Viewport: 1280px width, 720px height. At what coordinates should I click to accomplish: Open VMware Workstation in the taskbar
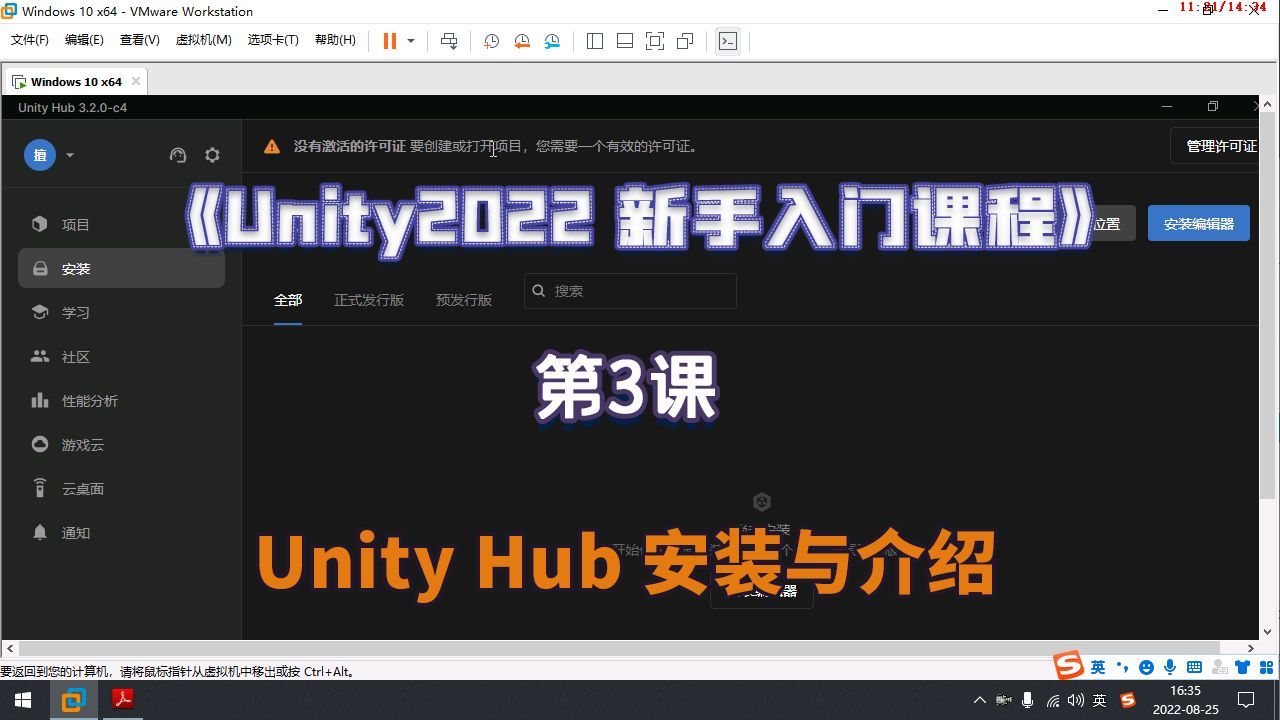click(x=73, y=700)
